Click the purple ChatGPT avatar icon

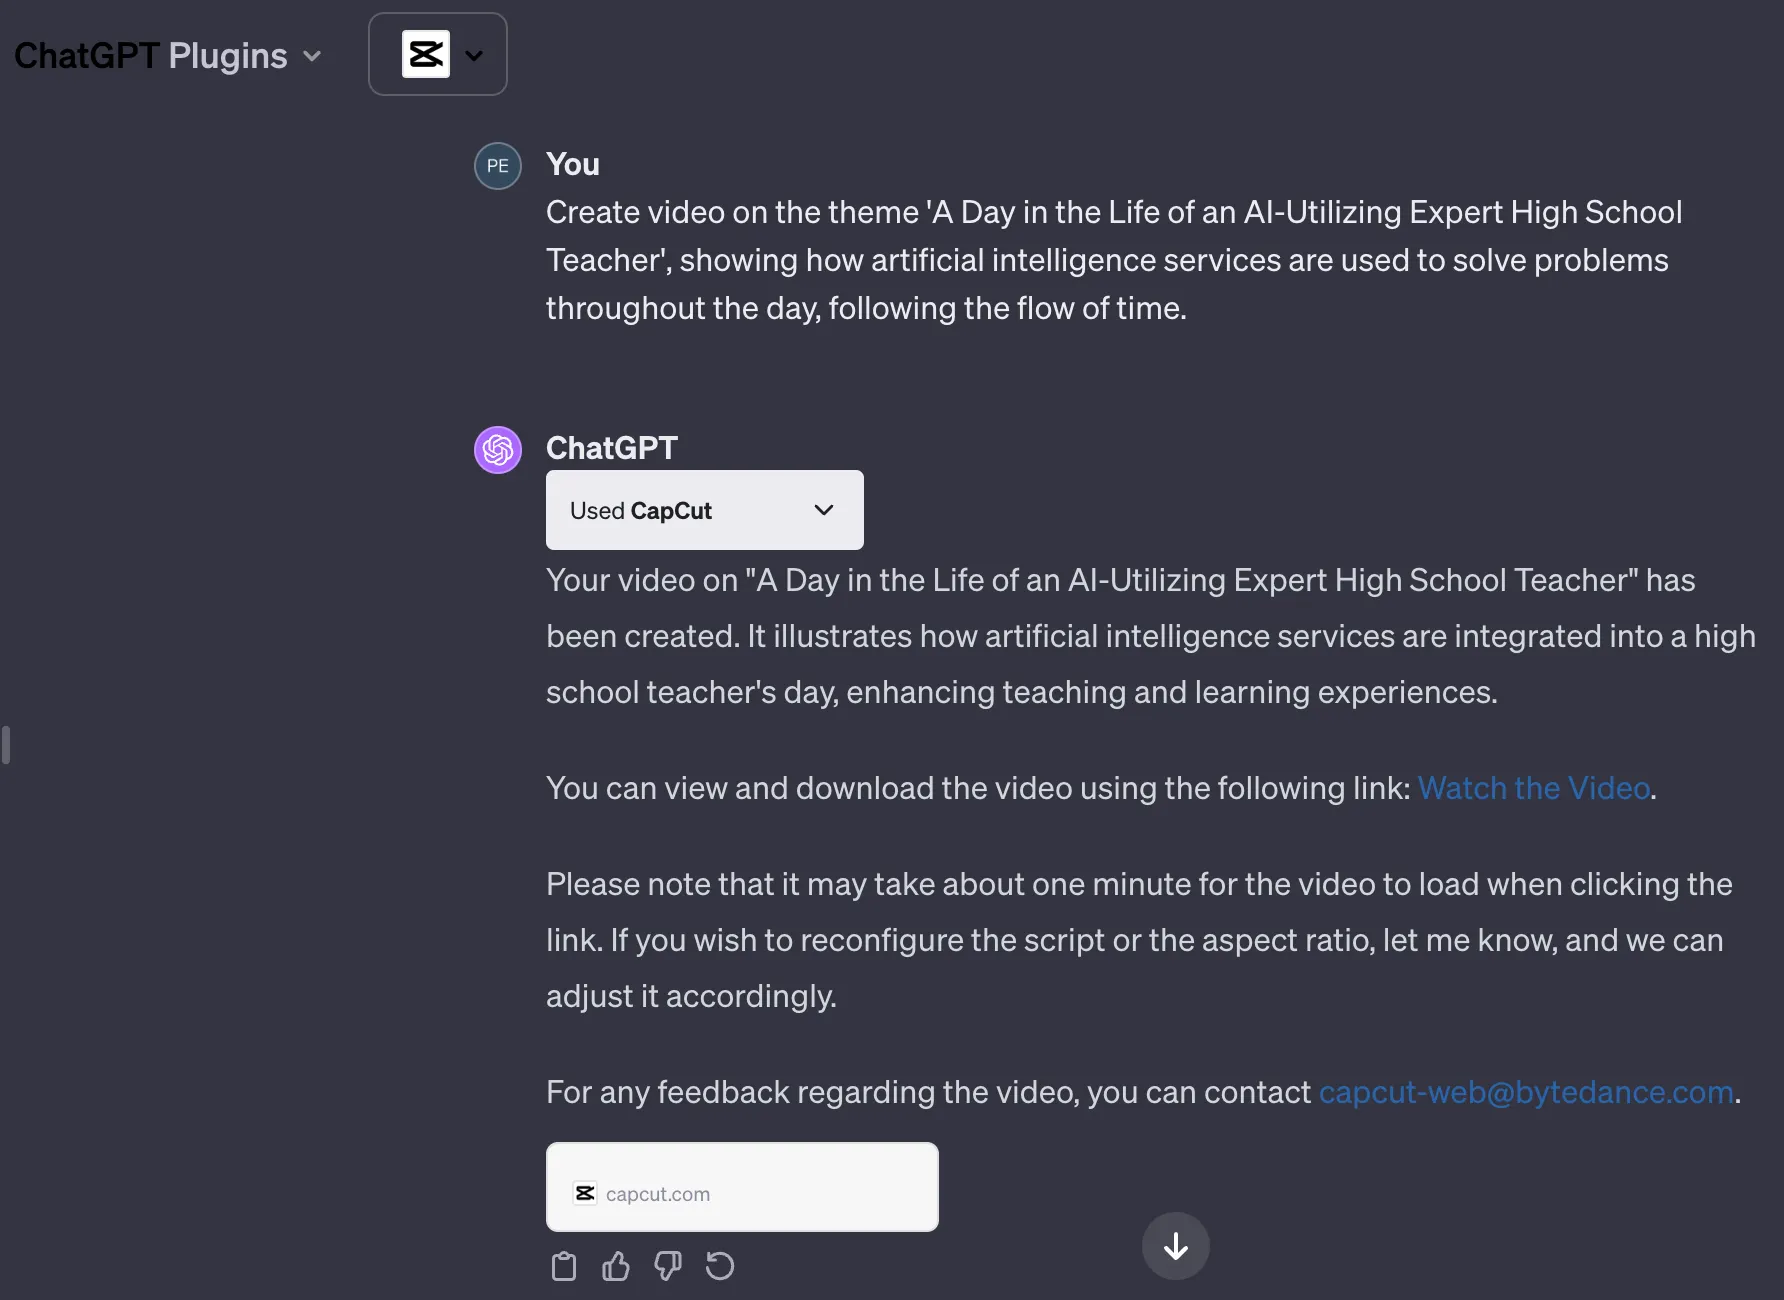click(498, 450)
